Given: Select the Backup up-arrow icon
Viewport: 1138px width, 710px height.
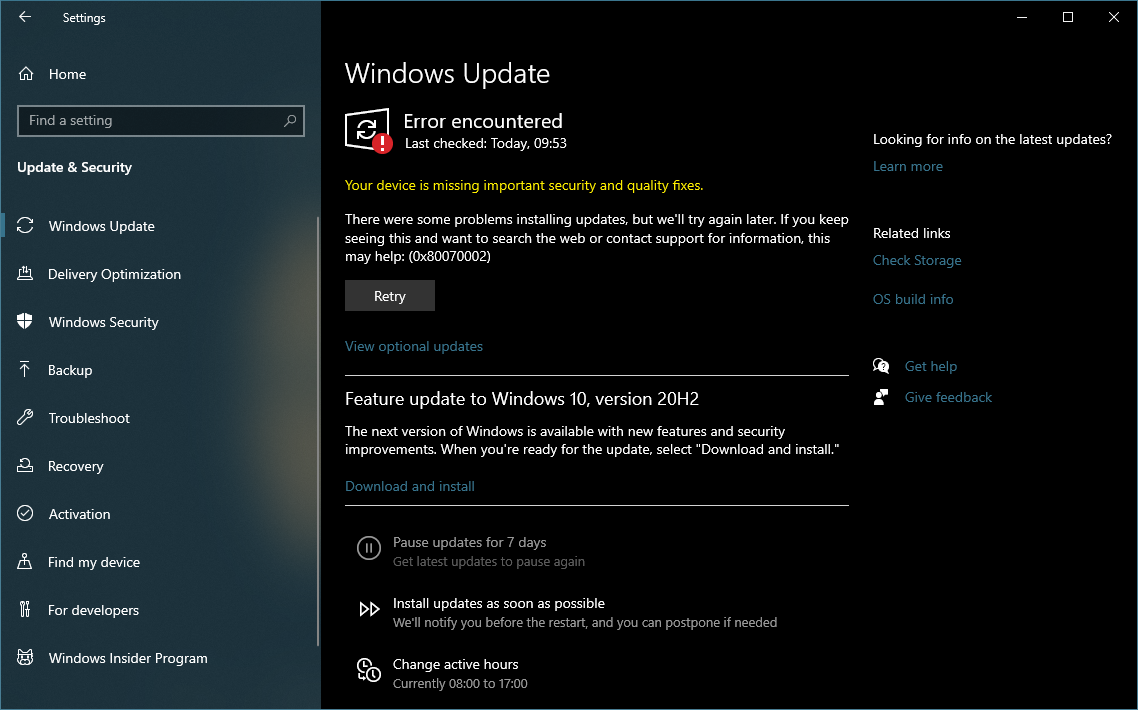Looking at the screenshot, I should point(27,370).
